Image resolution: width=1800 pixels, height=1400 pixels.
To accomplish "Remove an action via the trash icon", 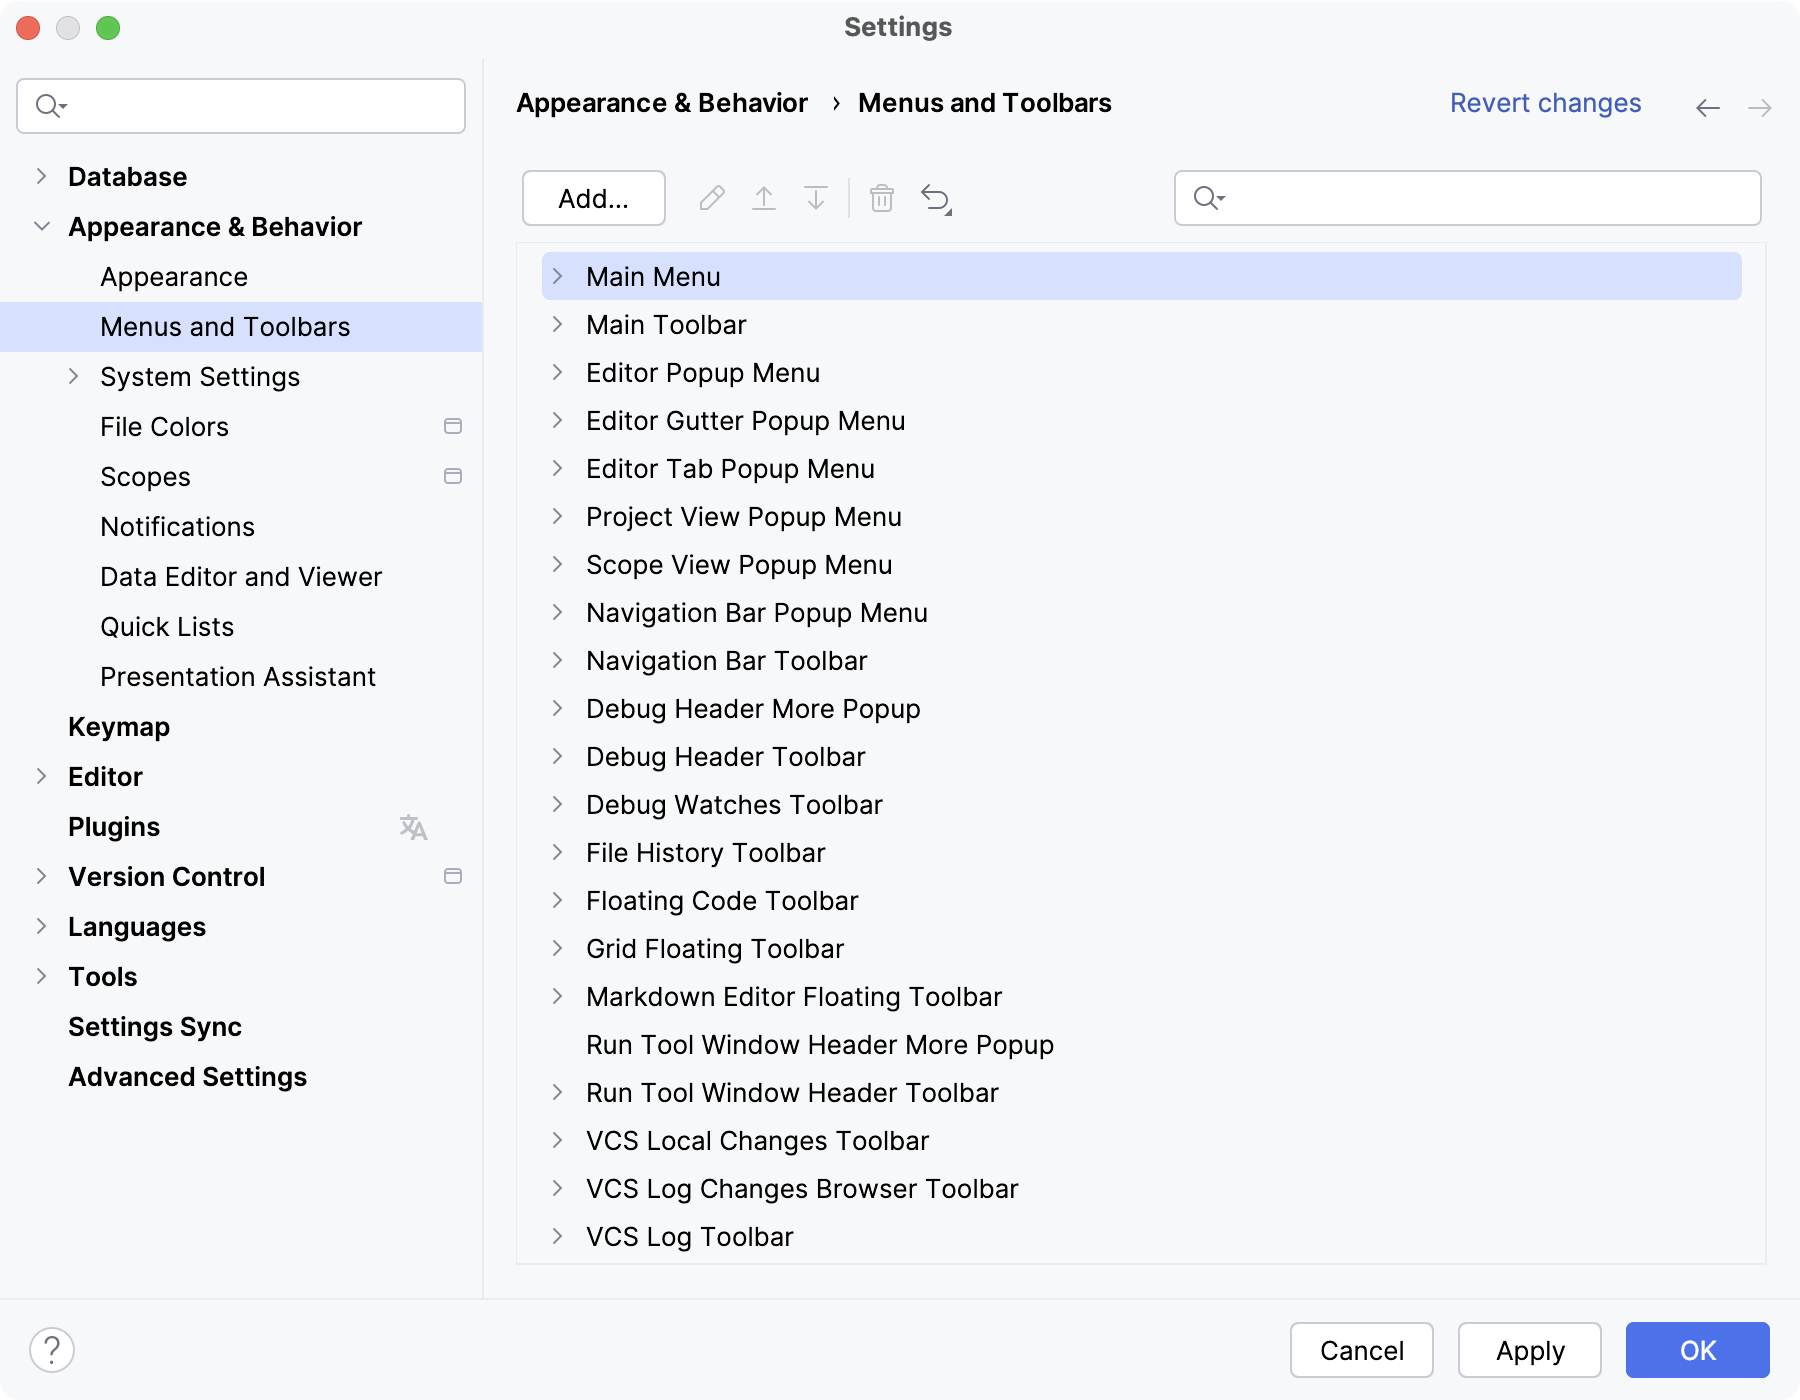I will tap(881, 199).
